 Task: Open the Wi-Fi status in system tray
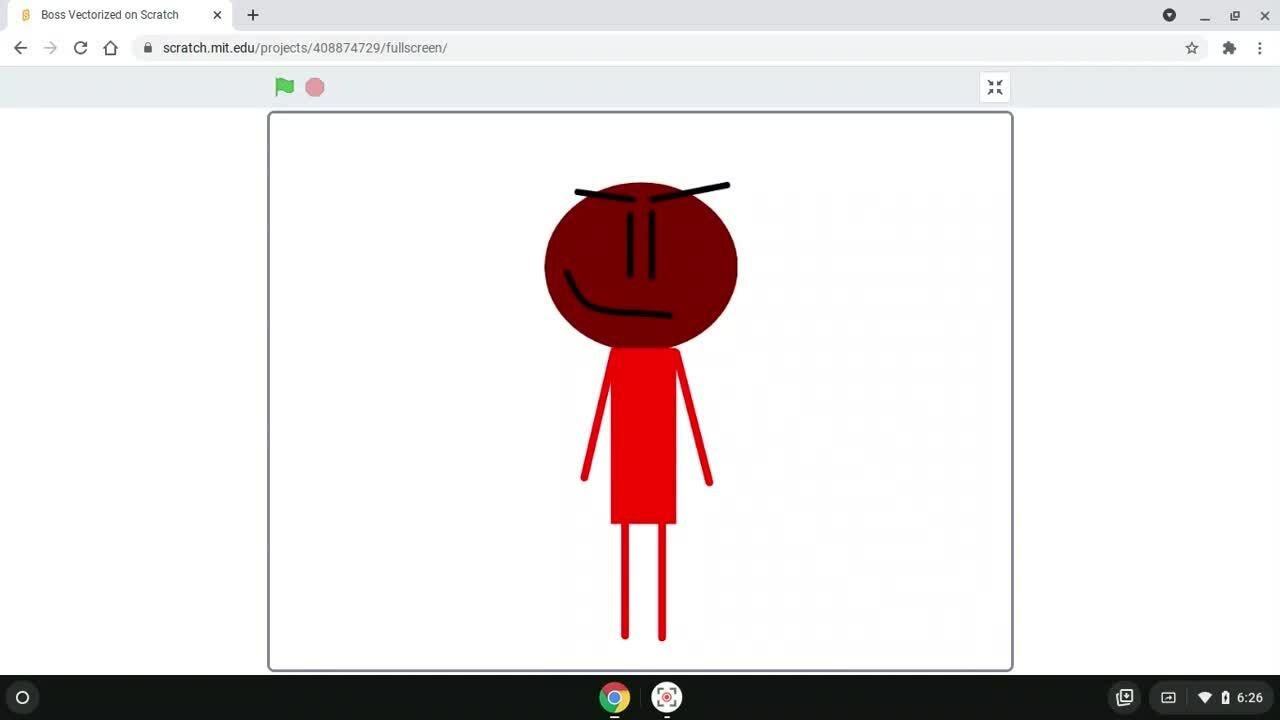tap(1205, 698)
